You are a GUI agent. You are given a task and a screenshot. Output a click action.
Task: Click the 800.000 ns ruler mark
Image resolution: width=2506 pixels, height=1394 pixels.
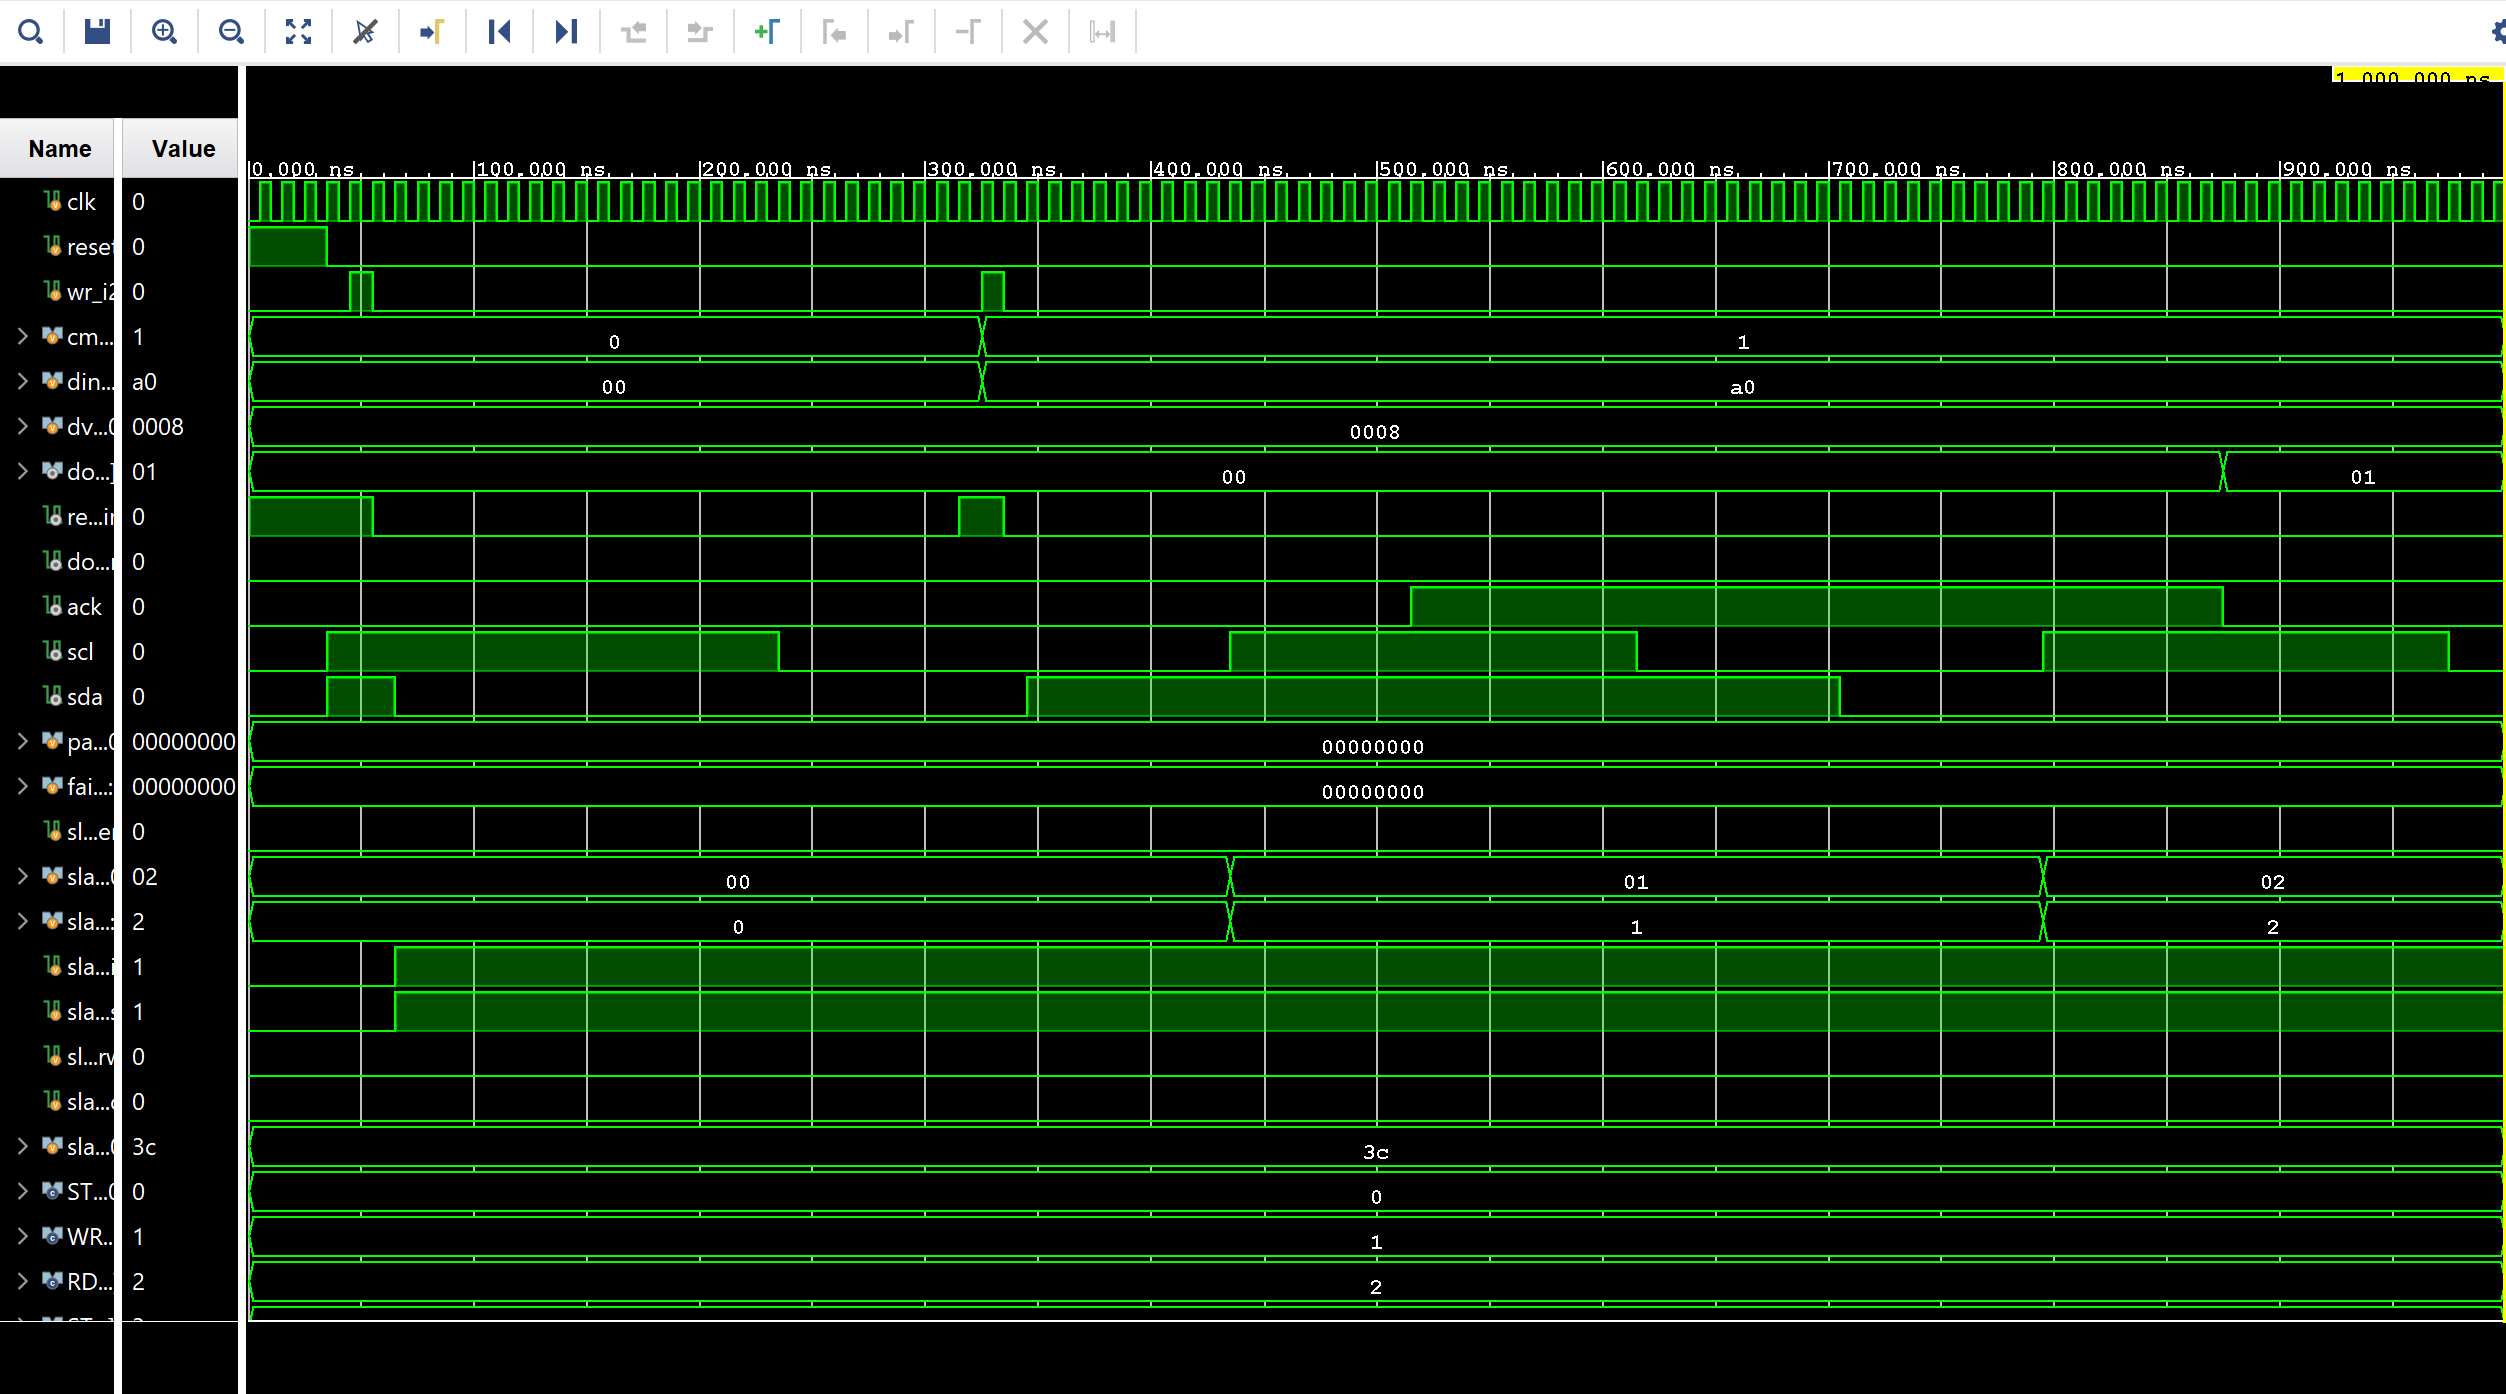pos(2120,169)
